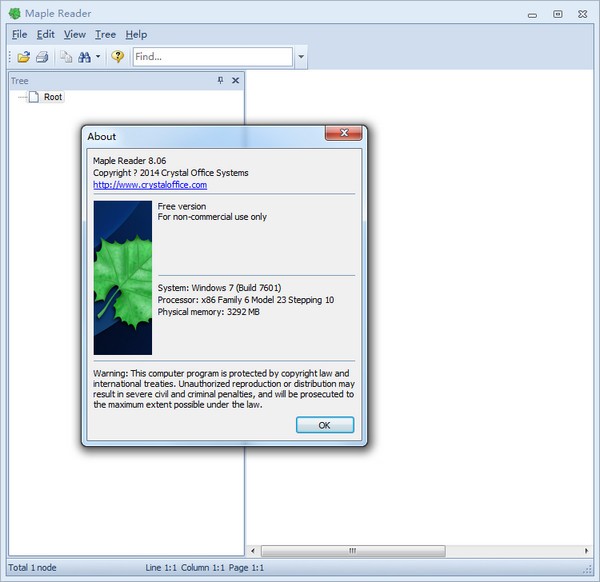Click OK in the About dialog
The height and width of the screenshot is (582, 600).
pyautogui.click(x=325, y=425)
